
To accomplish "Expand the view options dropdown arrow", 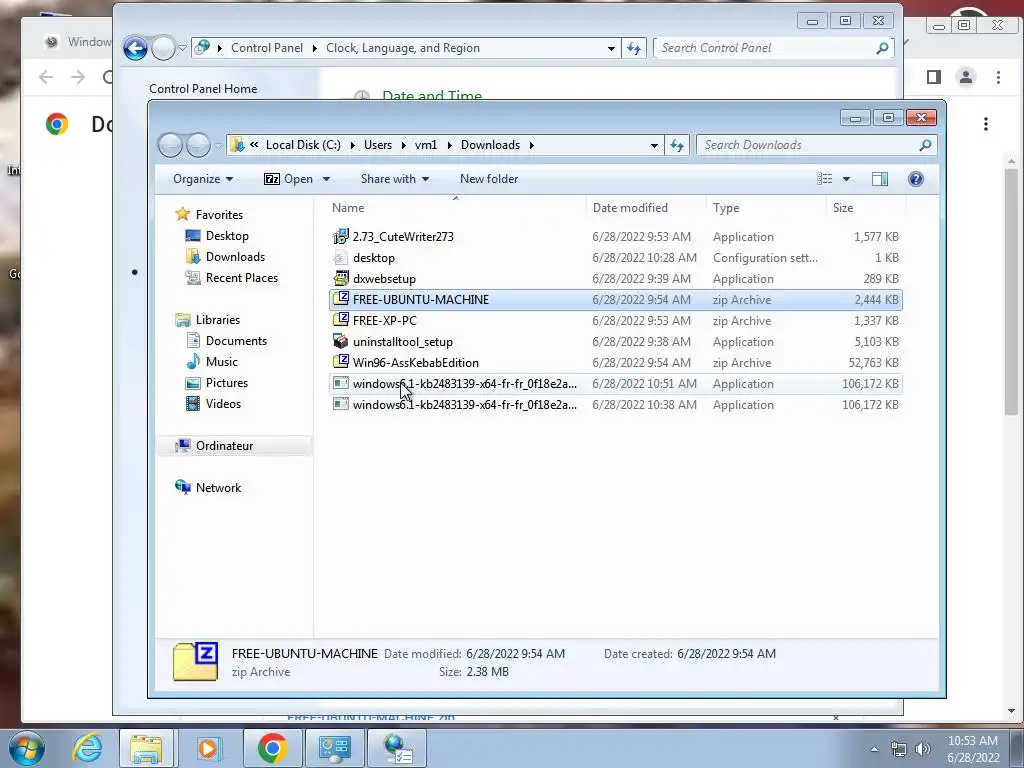I will pos(846,179).
